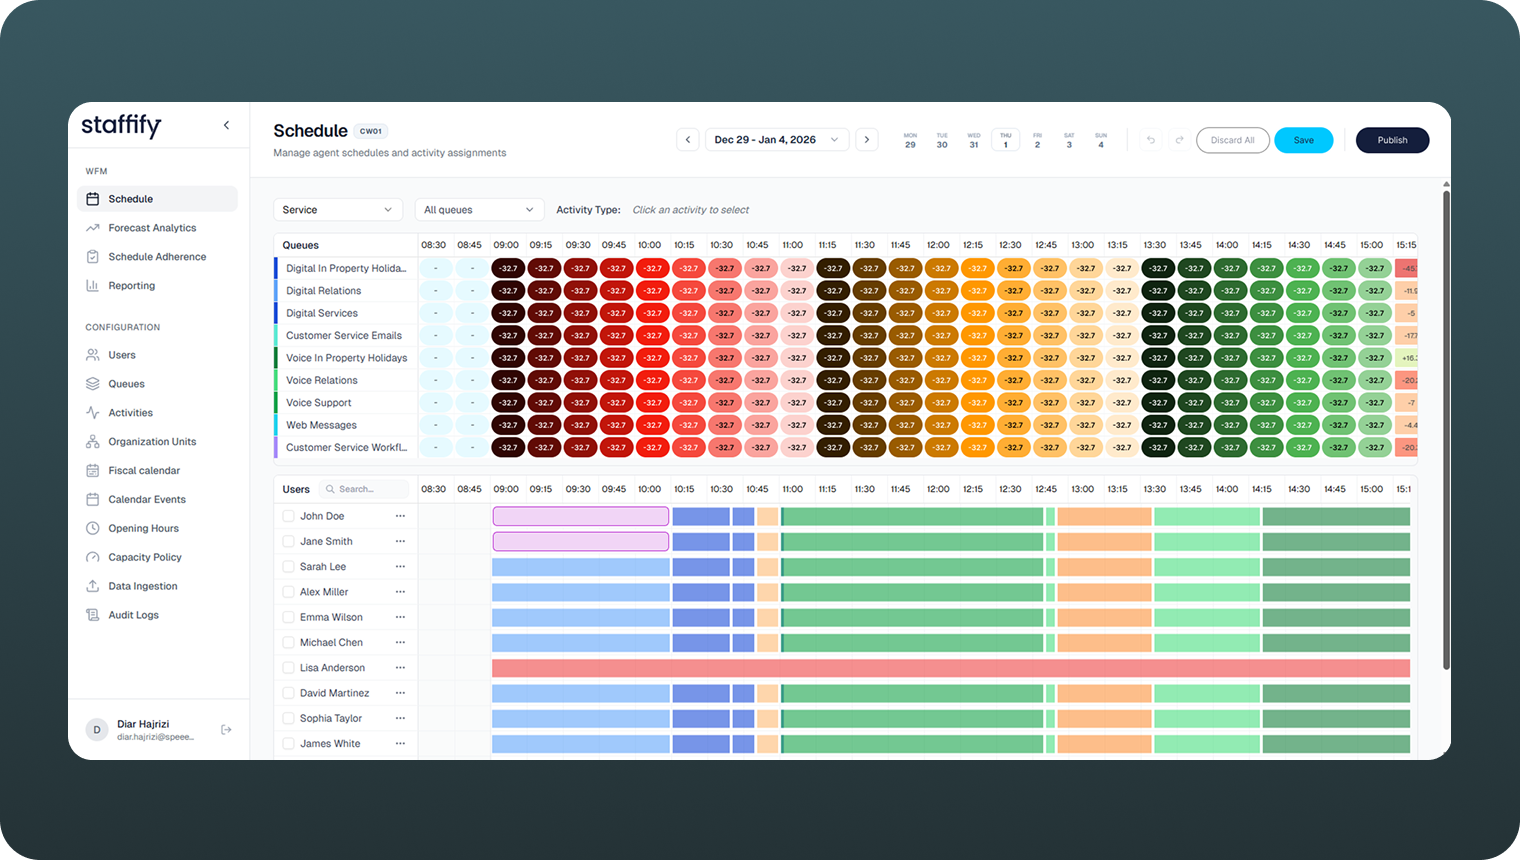Tick the checkbox for John Doe
Image resolution: width=1520 pixels, height=860 pixels.
(x=288, y=516)
